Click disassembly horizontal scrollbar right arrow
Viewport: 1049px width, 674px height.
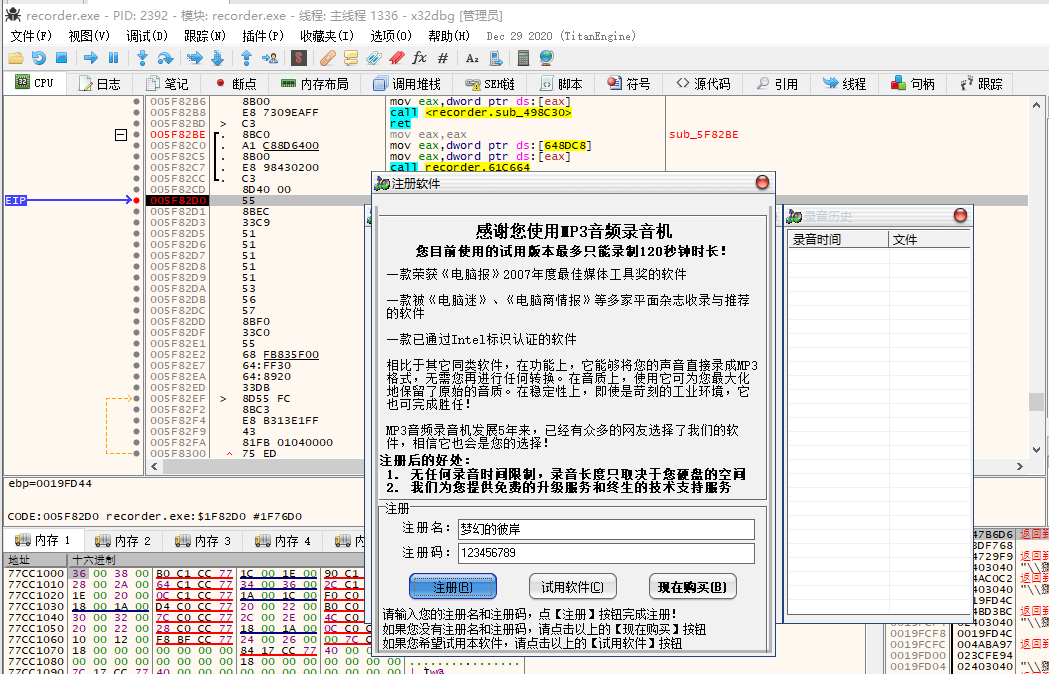coord(1020,467)
